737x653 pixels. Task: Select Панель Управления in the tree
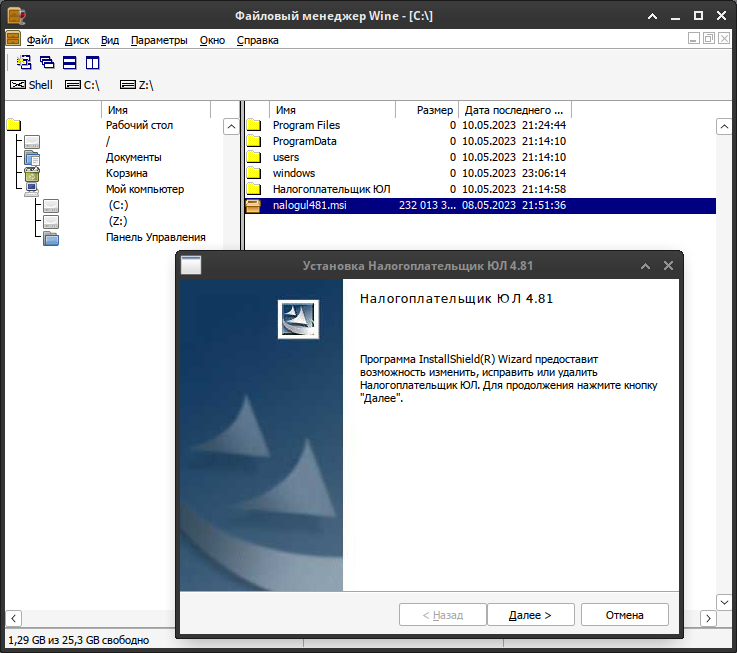coord(156,237)
